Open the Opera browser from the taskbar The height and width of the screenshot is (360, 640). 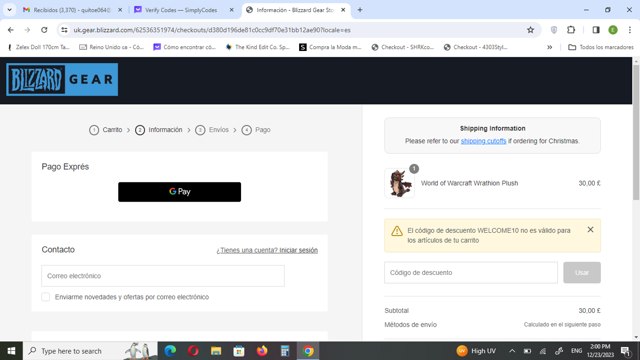193,351
